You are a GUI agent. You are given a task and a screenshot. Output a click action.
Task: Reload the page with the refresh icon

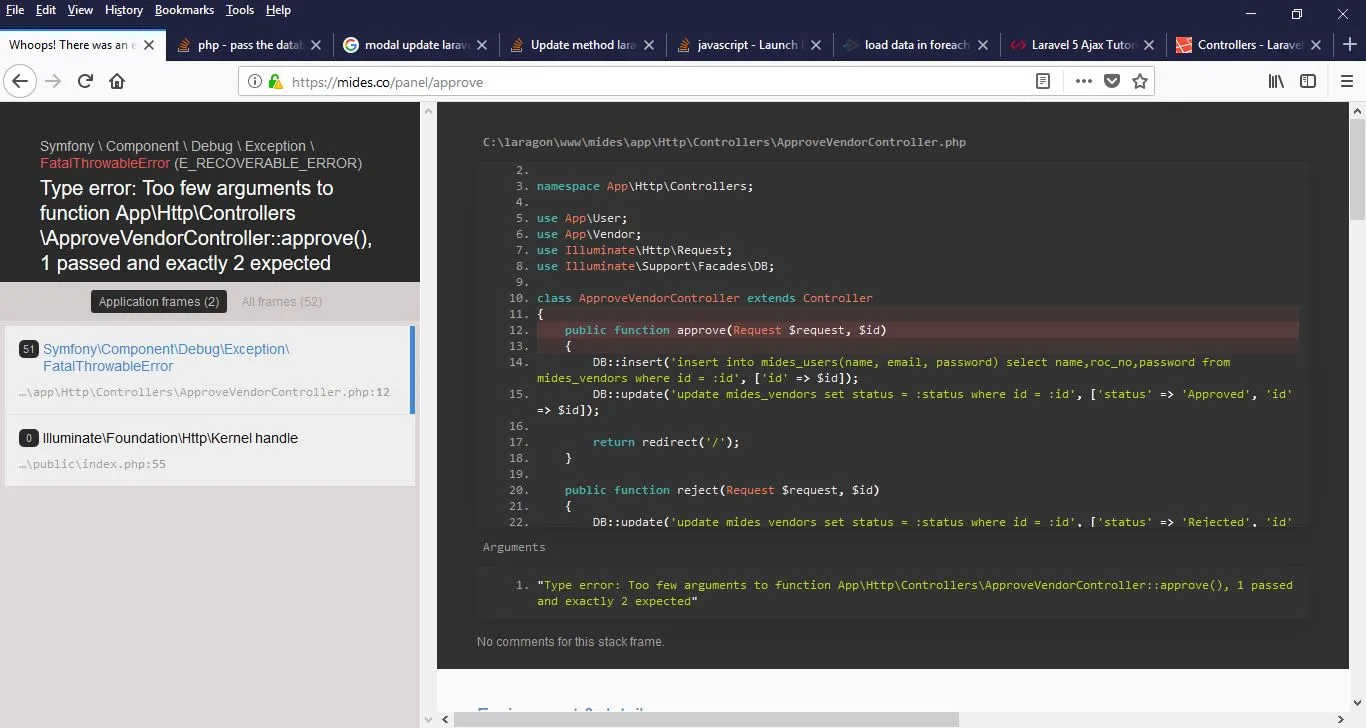pyautogui.click(x=85, y=81)
